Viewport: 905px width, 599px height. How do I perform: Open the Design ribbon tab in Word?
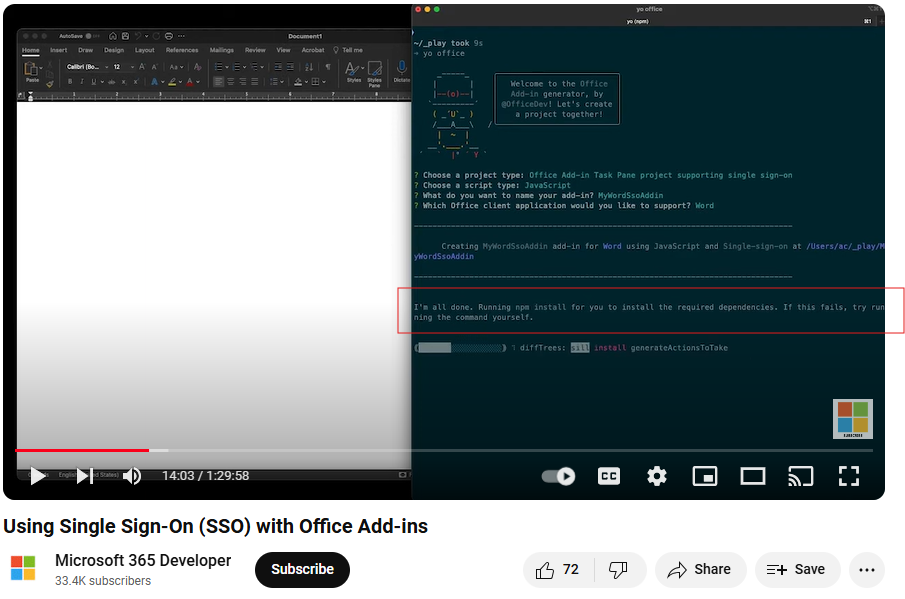pyautogui.click(x=114, y=50)
